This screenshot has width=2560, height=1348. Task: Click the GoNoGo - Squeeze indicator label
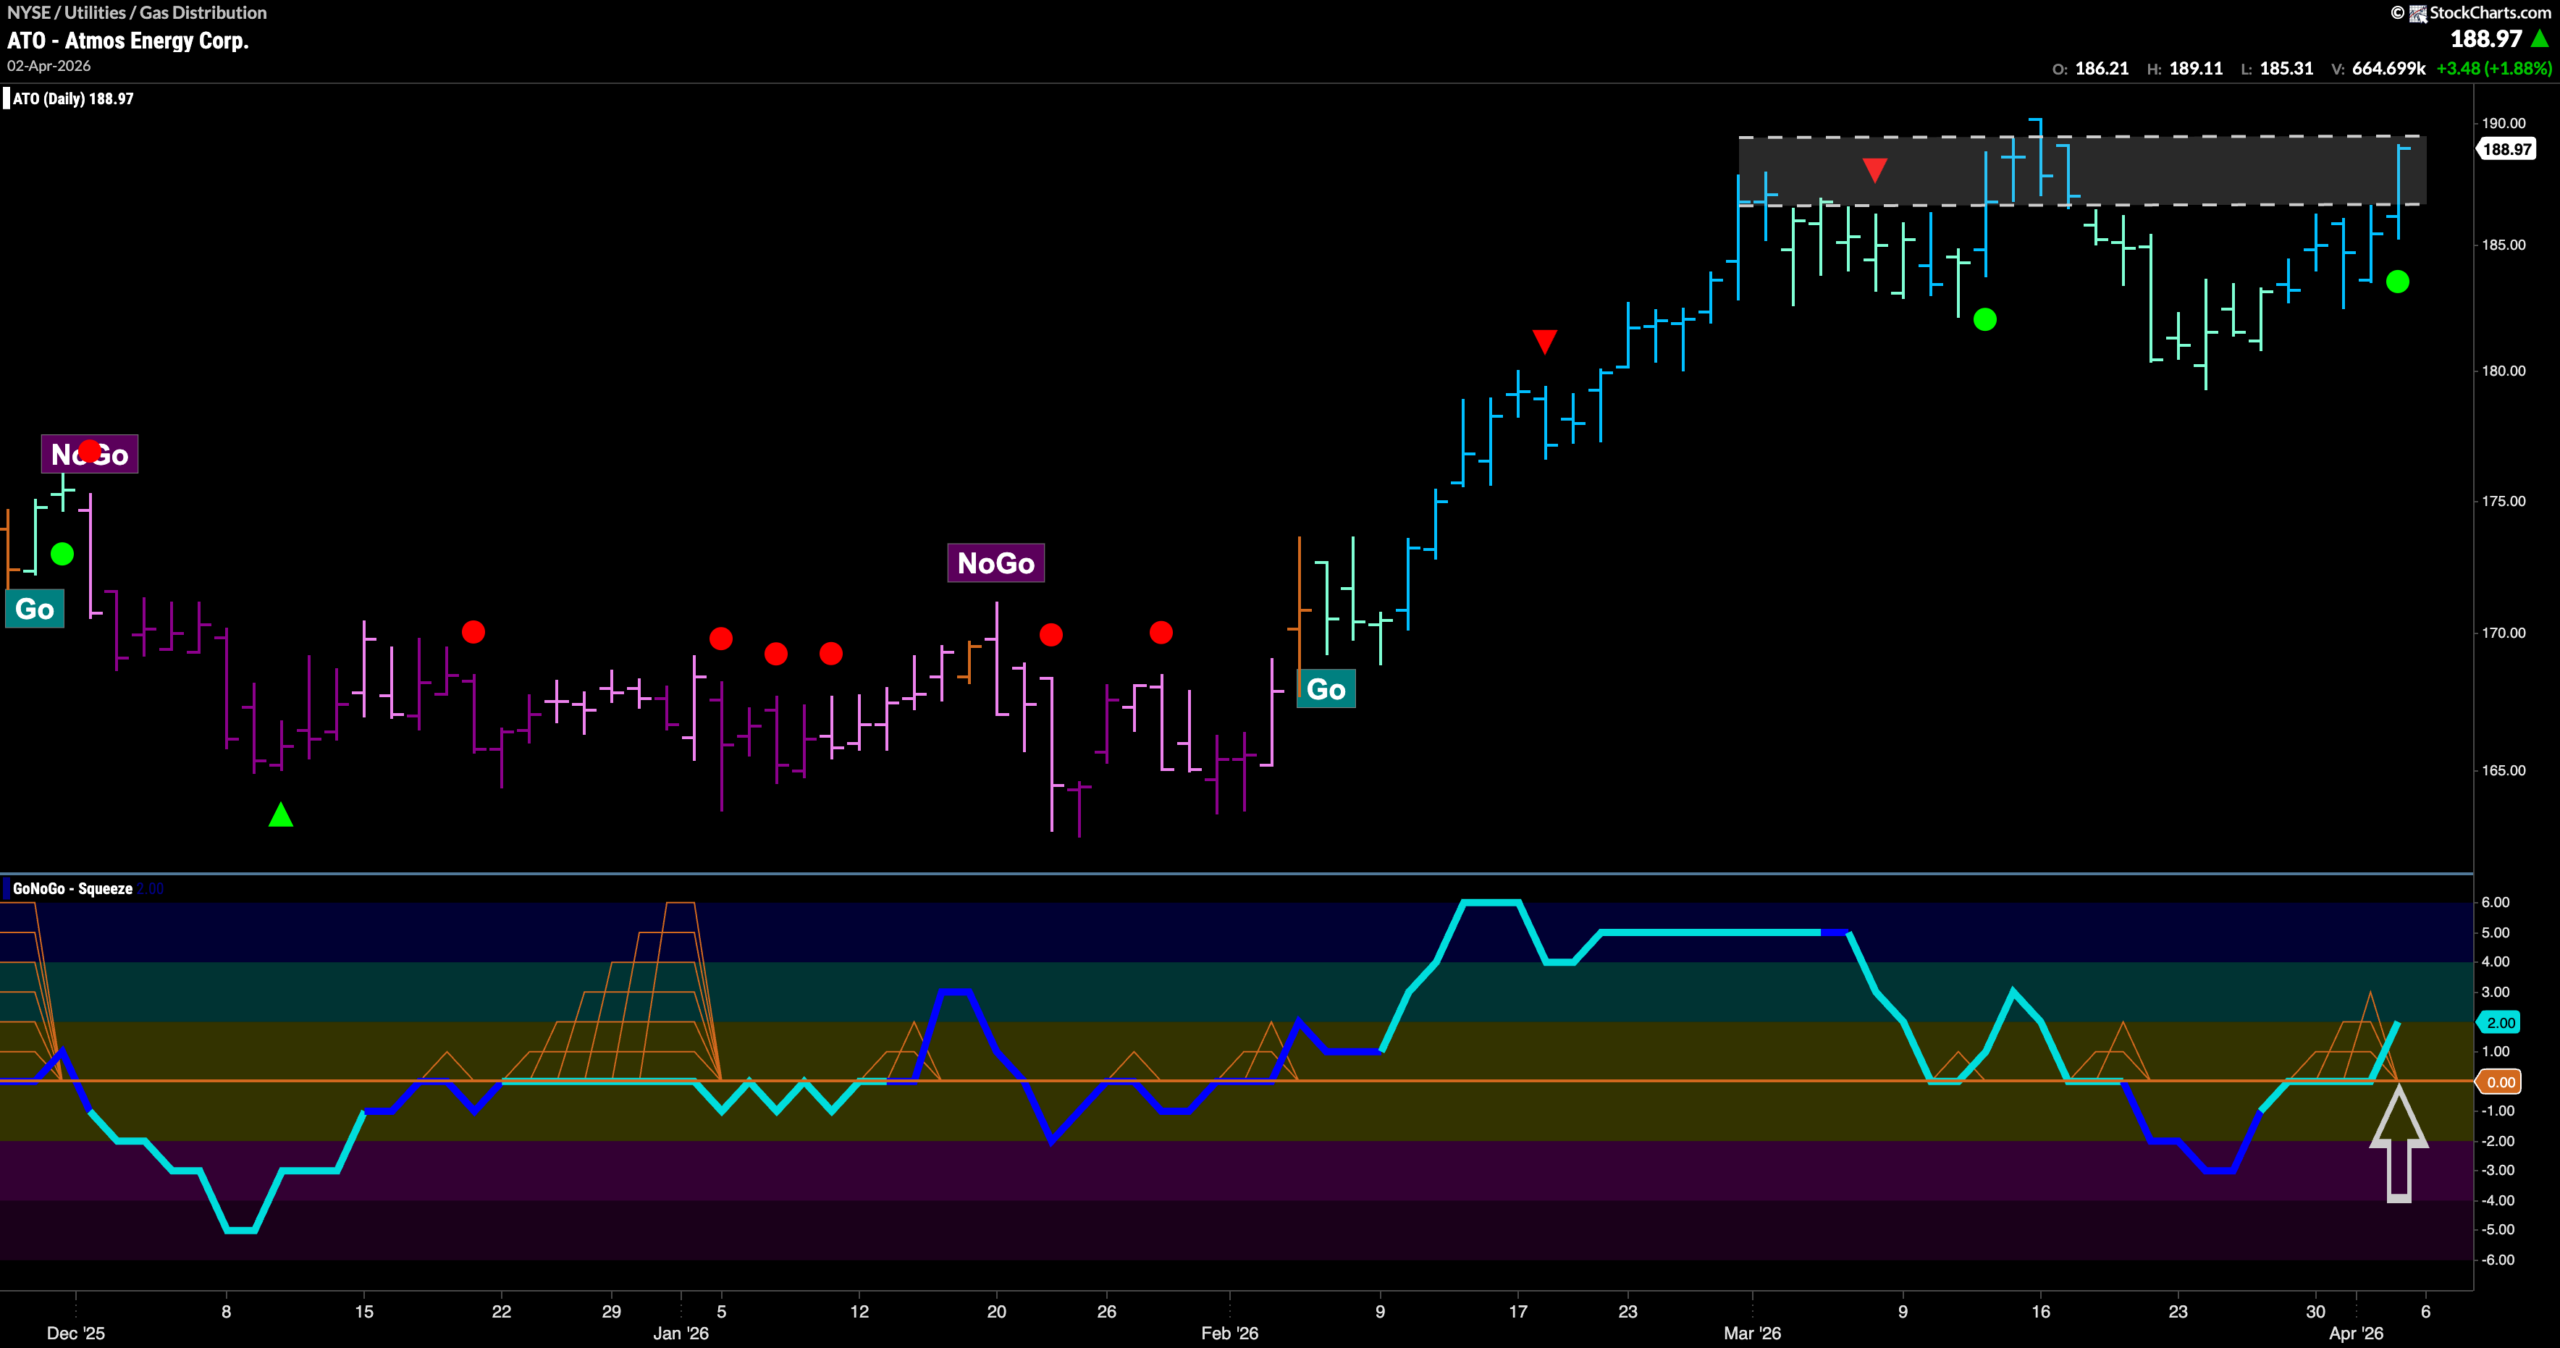(x=72, y=889)
